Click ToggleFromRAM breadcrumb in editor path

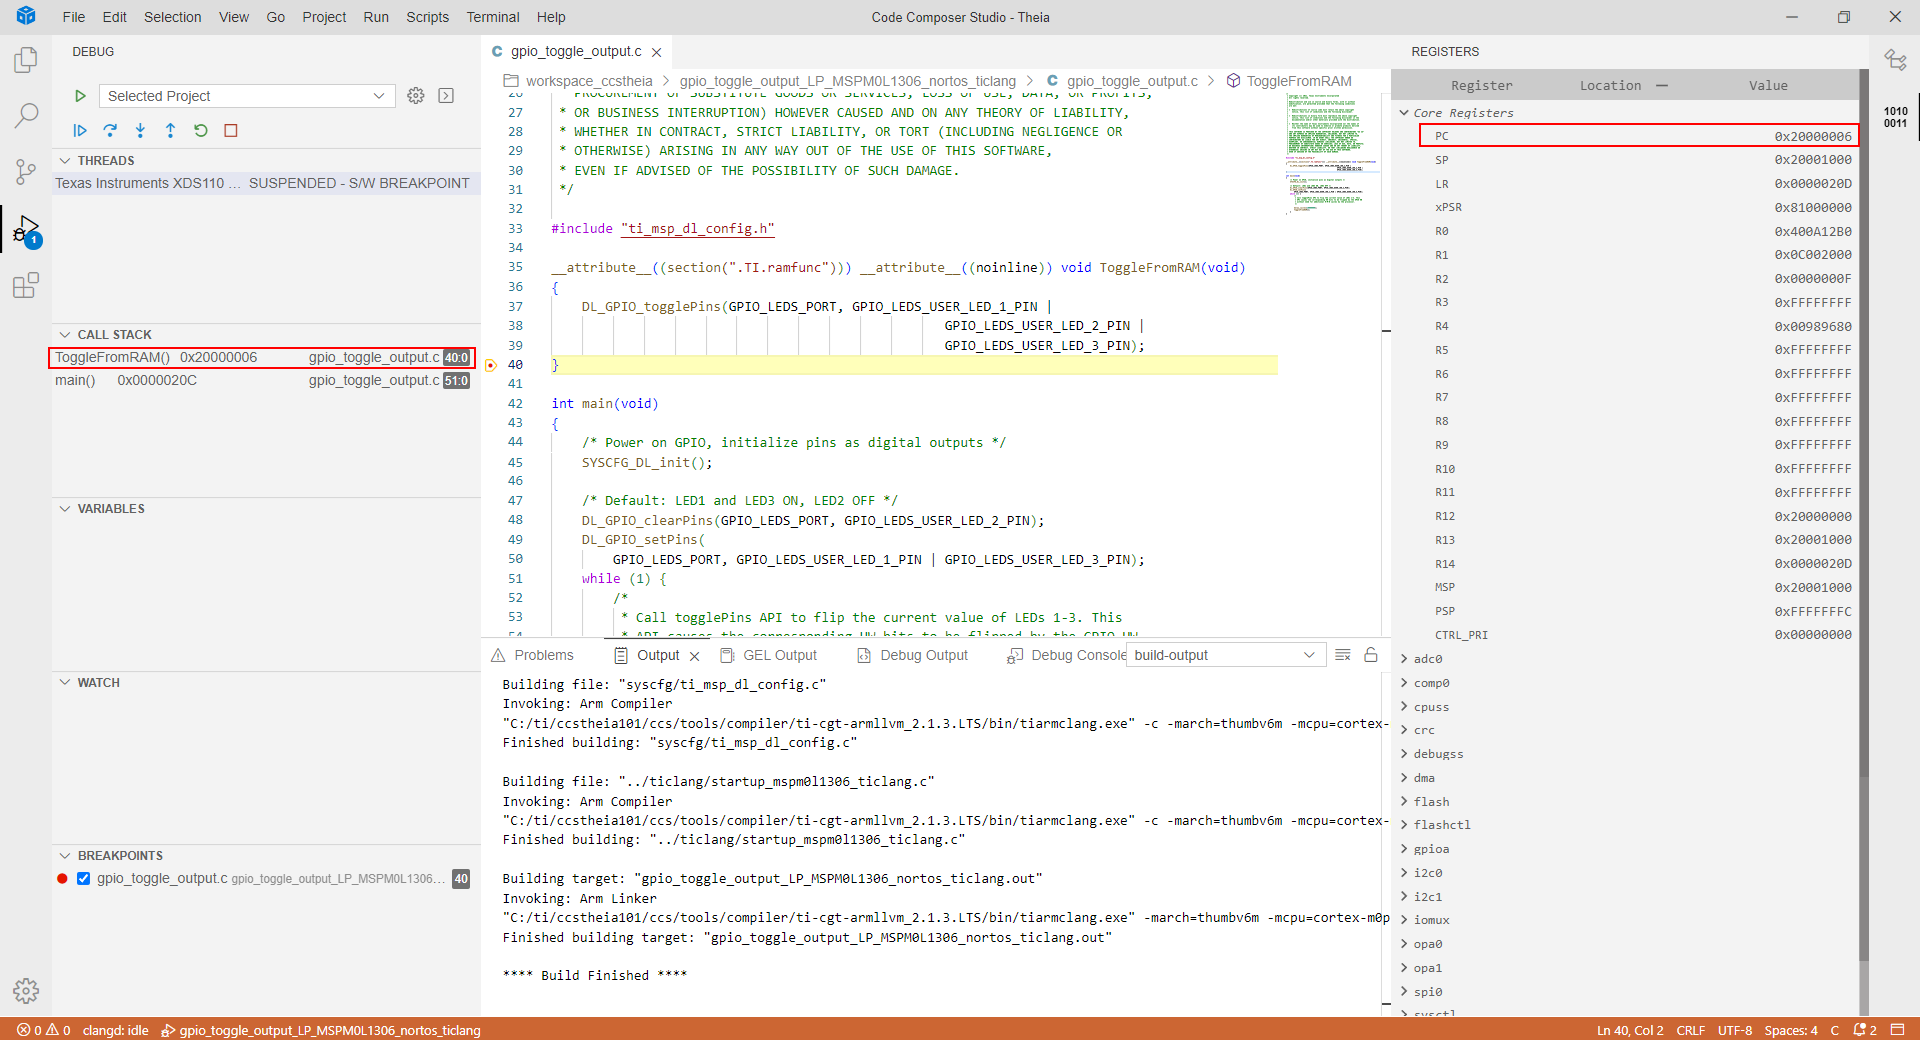point(1298,81)
